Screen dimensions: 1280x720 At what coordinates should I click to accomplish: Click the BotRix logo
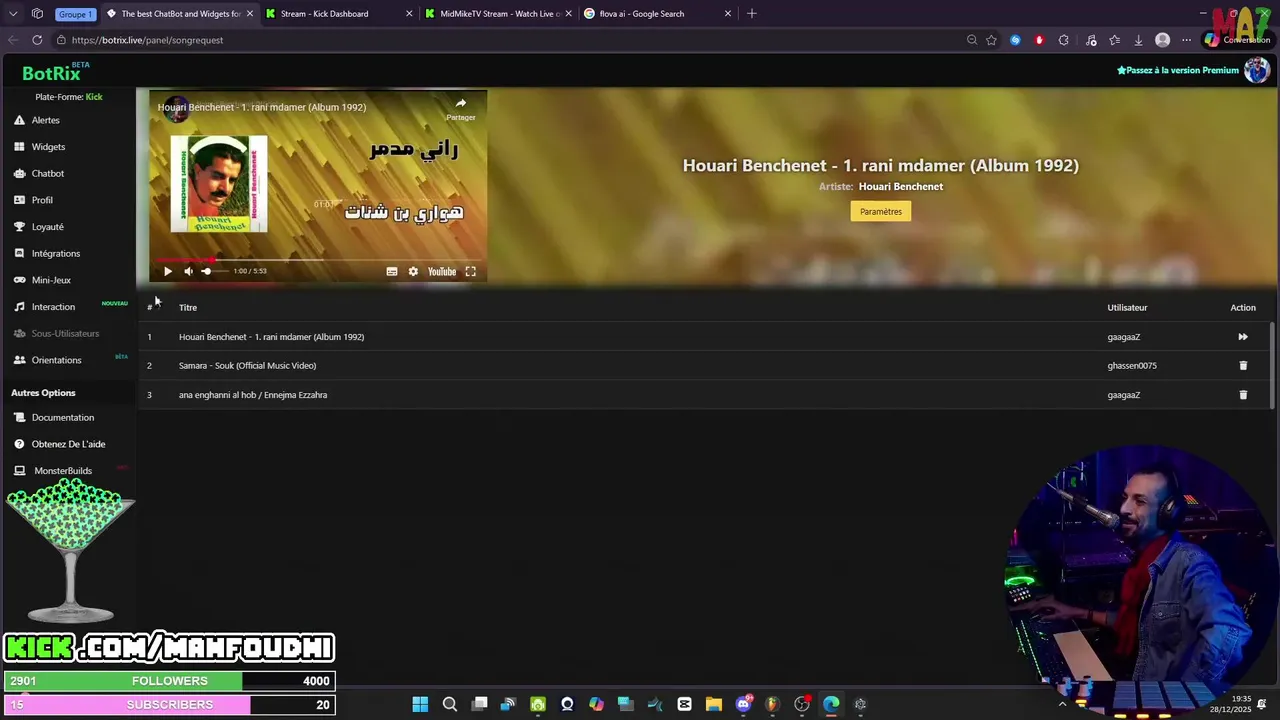[51, 73]
